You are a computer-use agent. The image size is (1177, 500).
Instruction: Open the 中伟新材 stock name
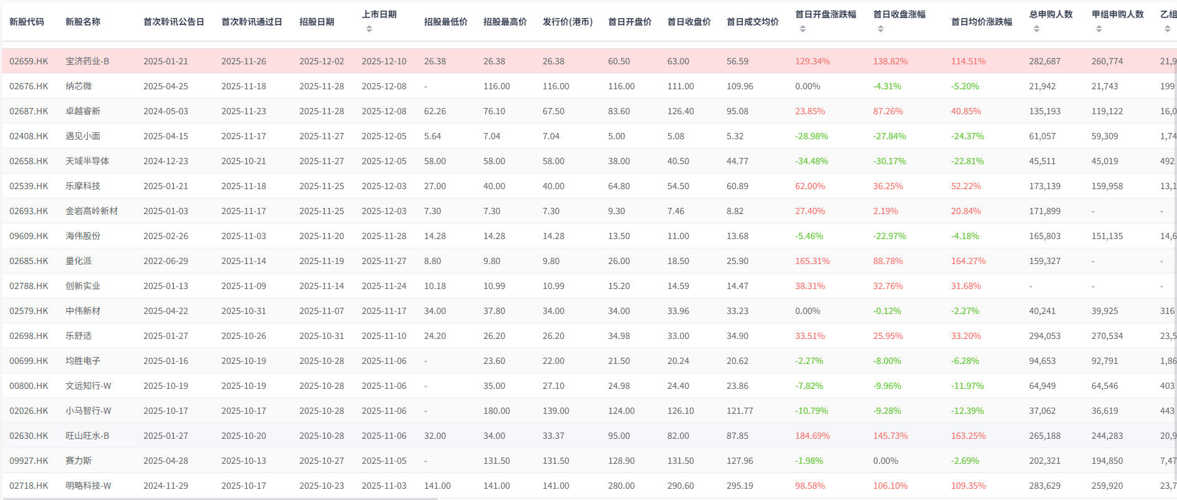click(x=83, y=311)
